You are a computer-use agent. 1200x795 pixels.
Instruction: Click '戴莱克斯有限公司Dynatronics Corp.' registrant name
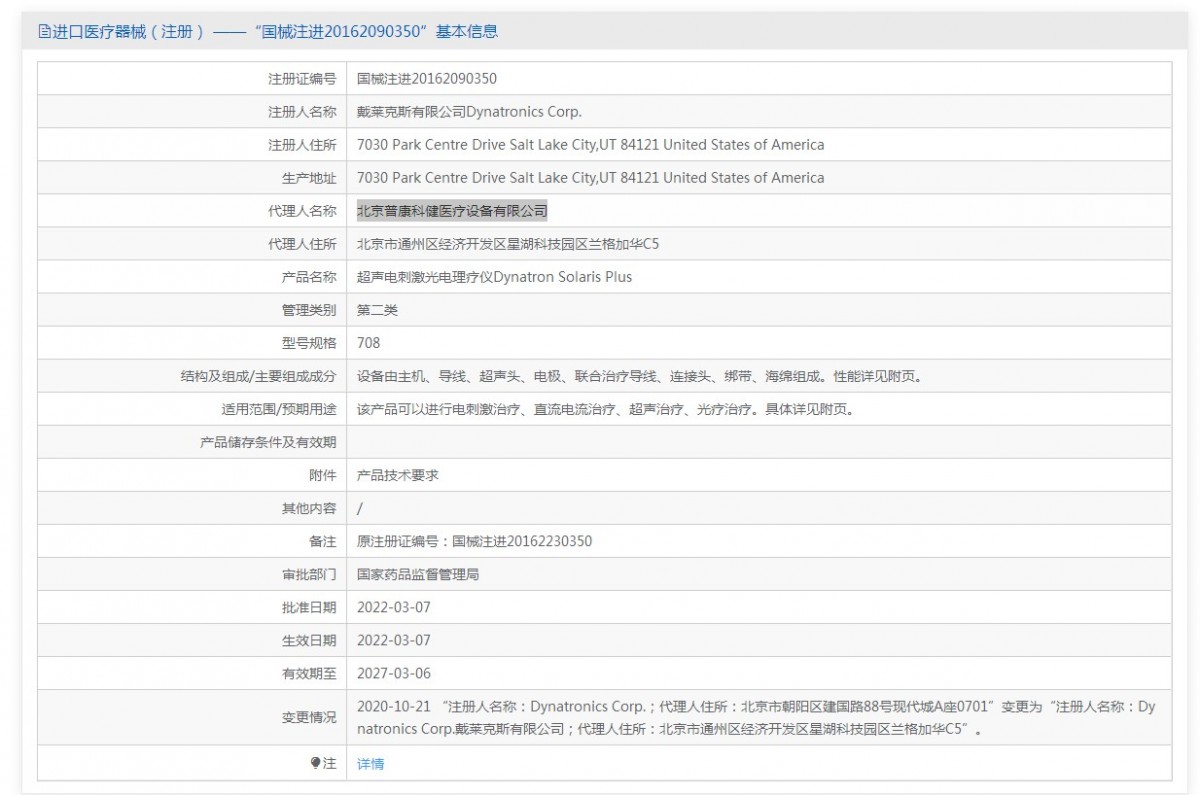[x=469, y=112]
